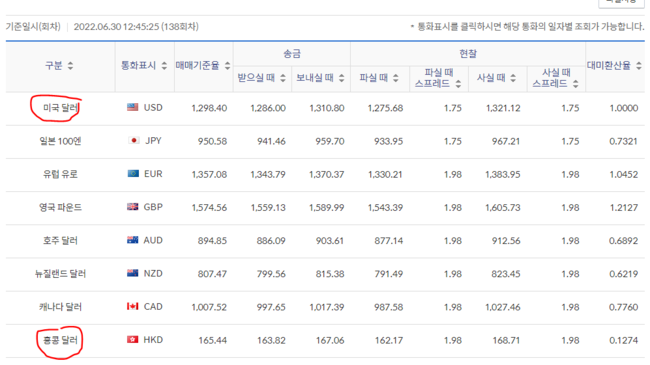Click the USD flag icon

coord(133,107)
